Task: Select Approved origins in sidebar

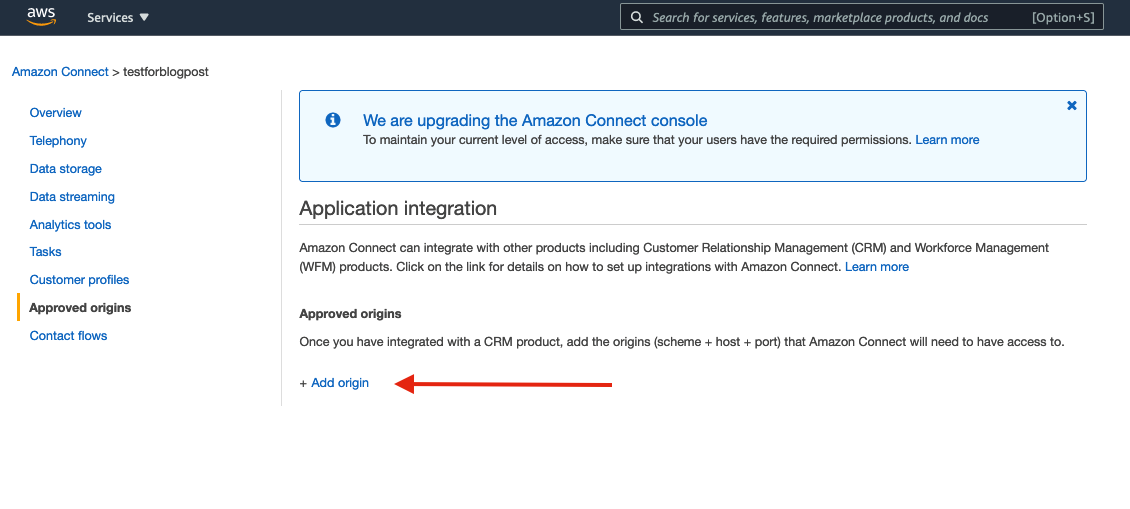Action: click(80, 308)
